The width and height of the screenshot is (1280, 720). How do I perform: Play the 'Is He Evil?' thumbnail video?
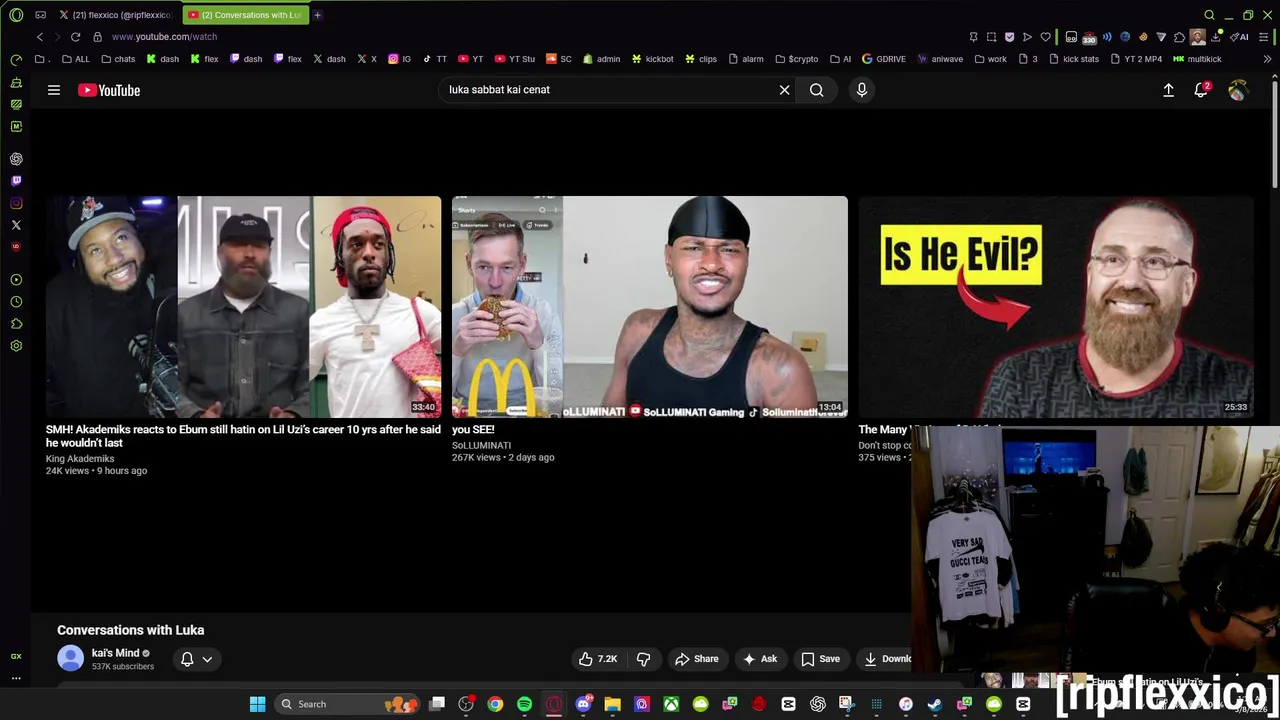(1056, 306)
